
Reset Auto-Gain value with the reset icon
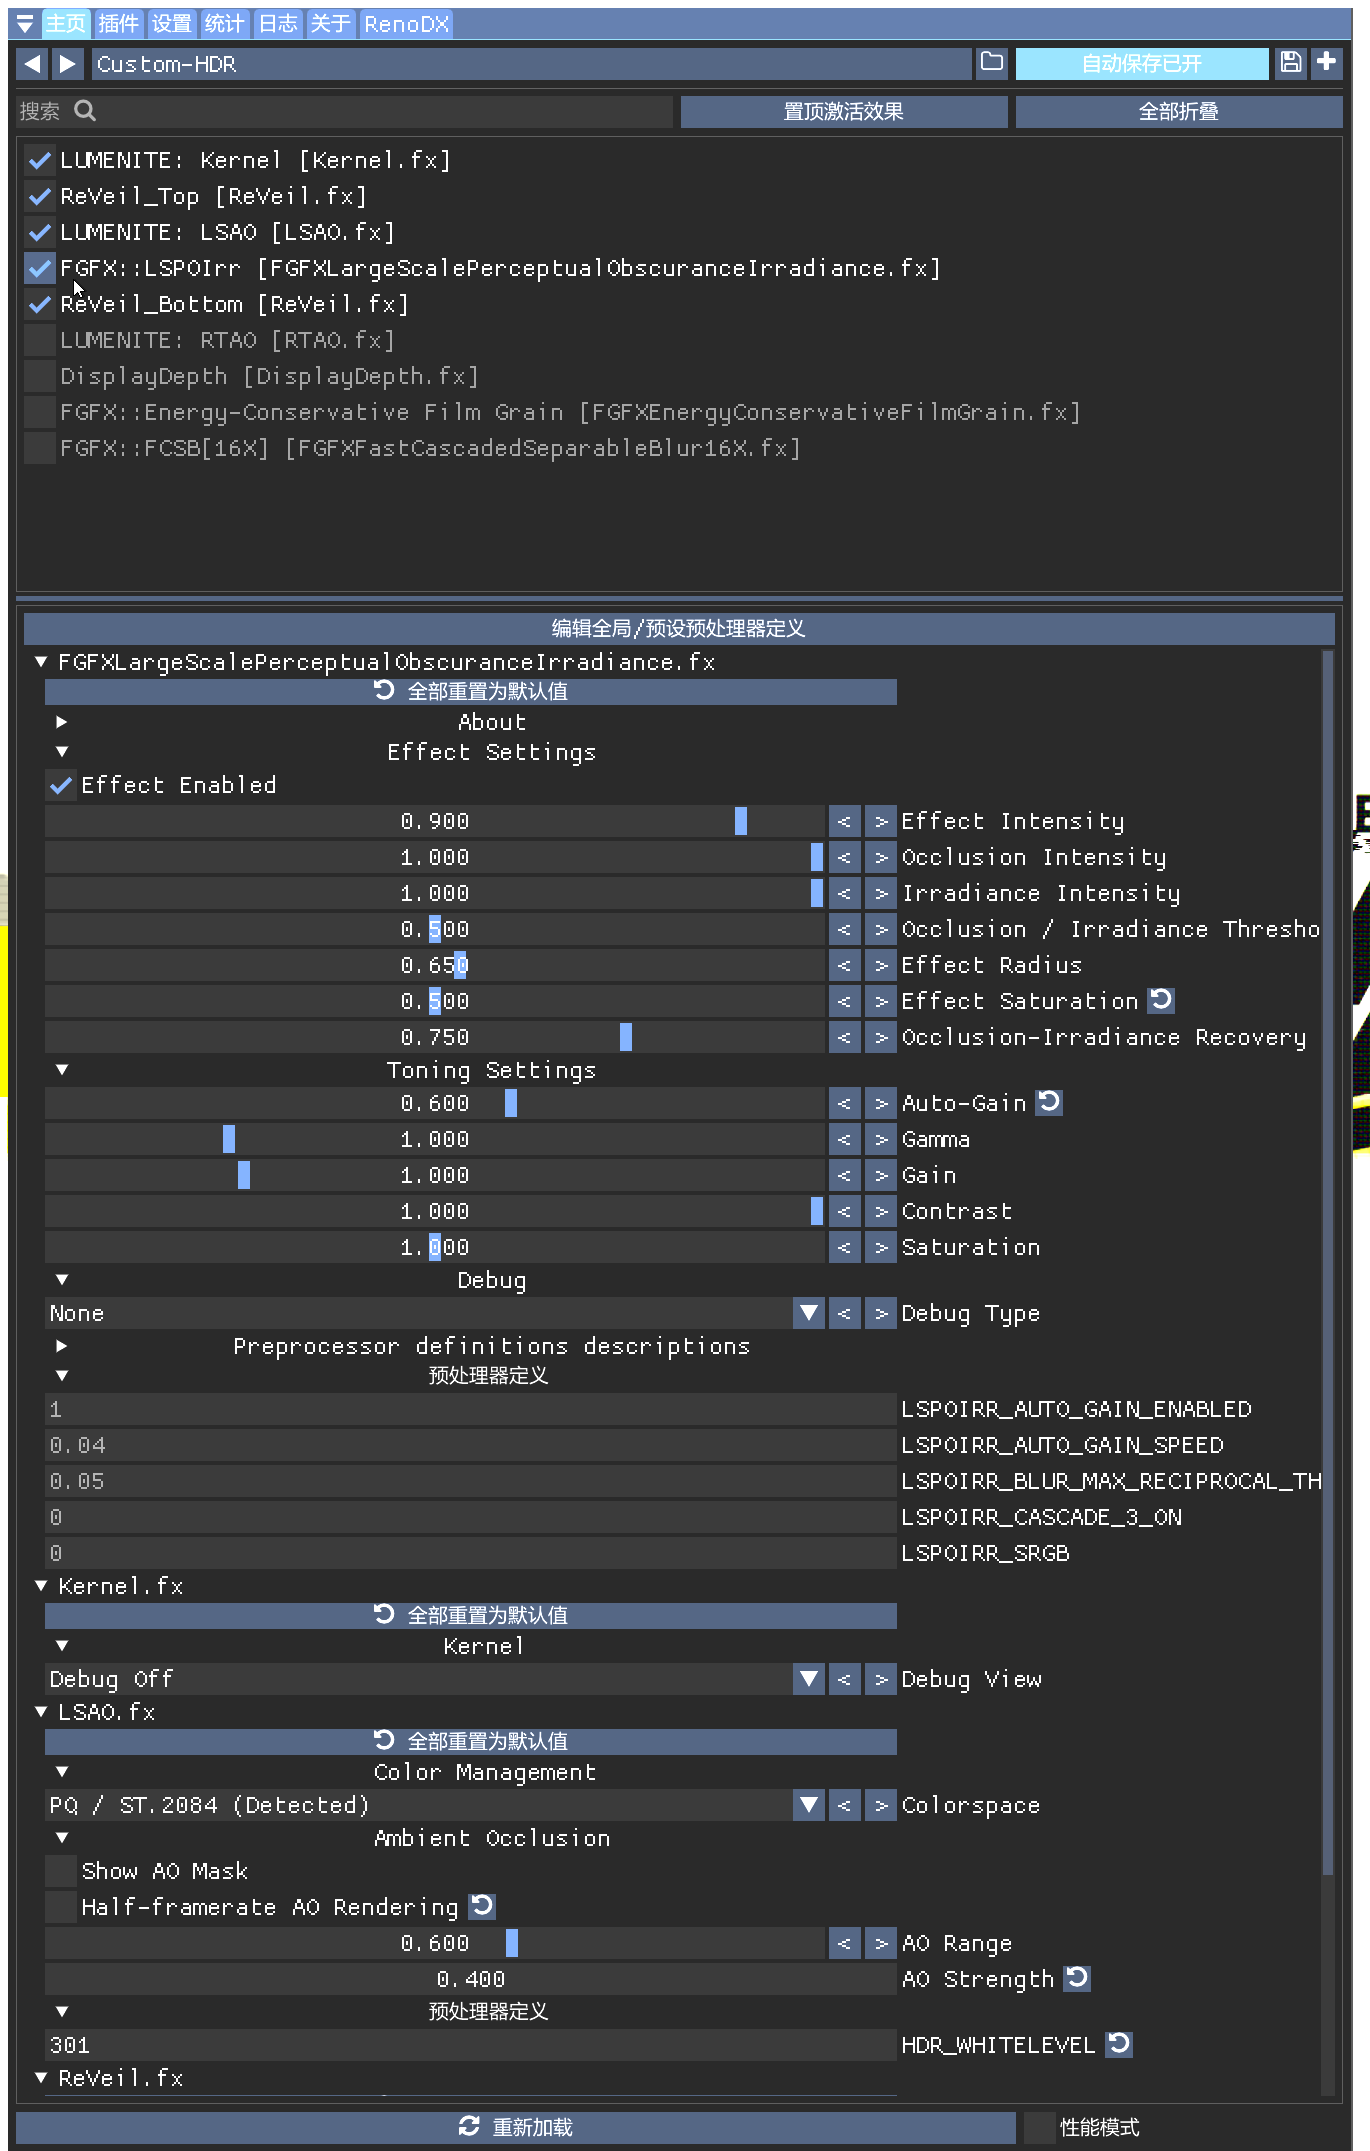1049,1102
